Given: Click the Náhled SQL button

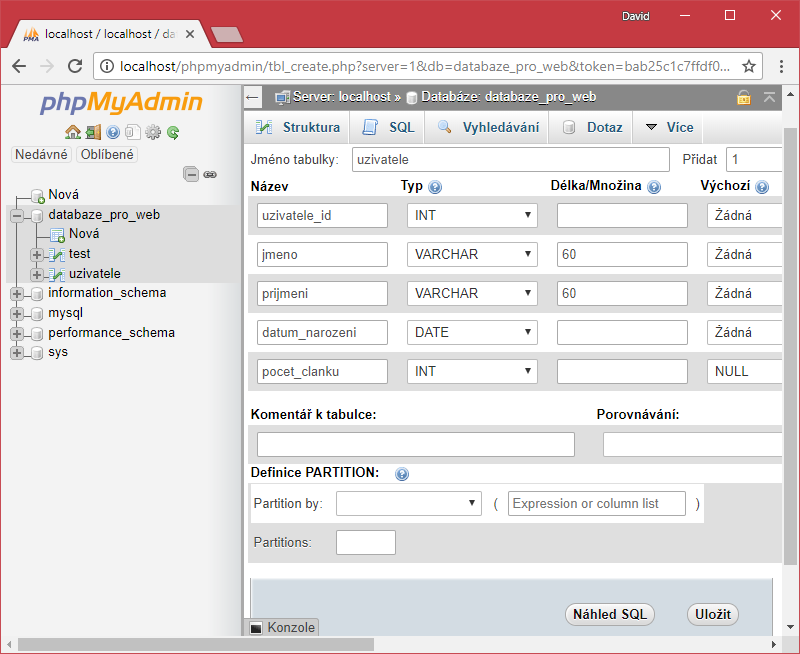Looking at the screenshot, I should [x=609, y=614].
